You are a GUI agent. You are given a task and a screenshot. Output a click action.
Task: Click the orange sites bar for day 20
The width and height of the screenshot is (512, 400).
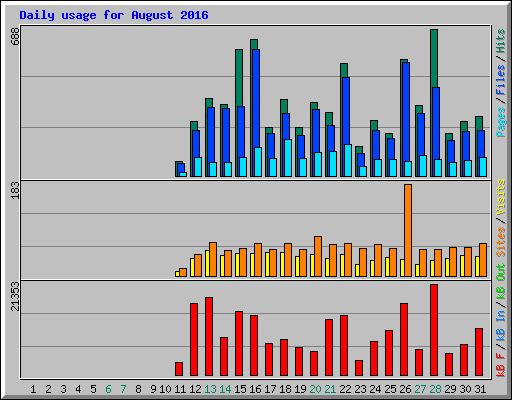318,256
